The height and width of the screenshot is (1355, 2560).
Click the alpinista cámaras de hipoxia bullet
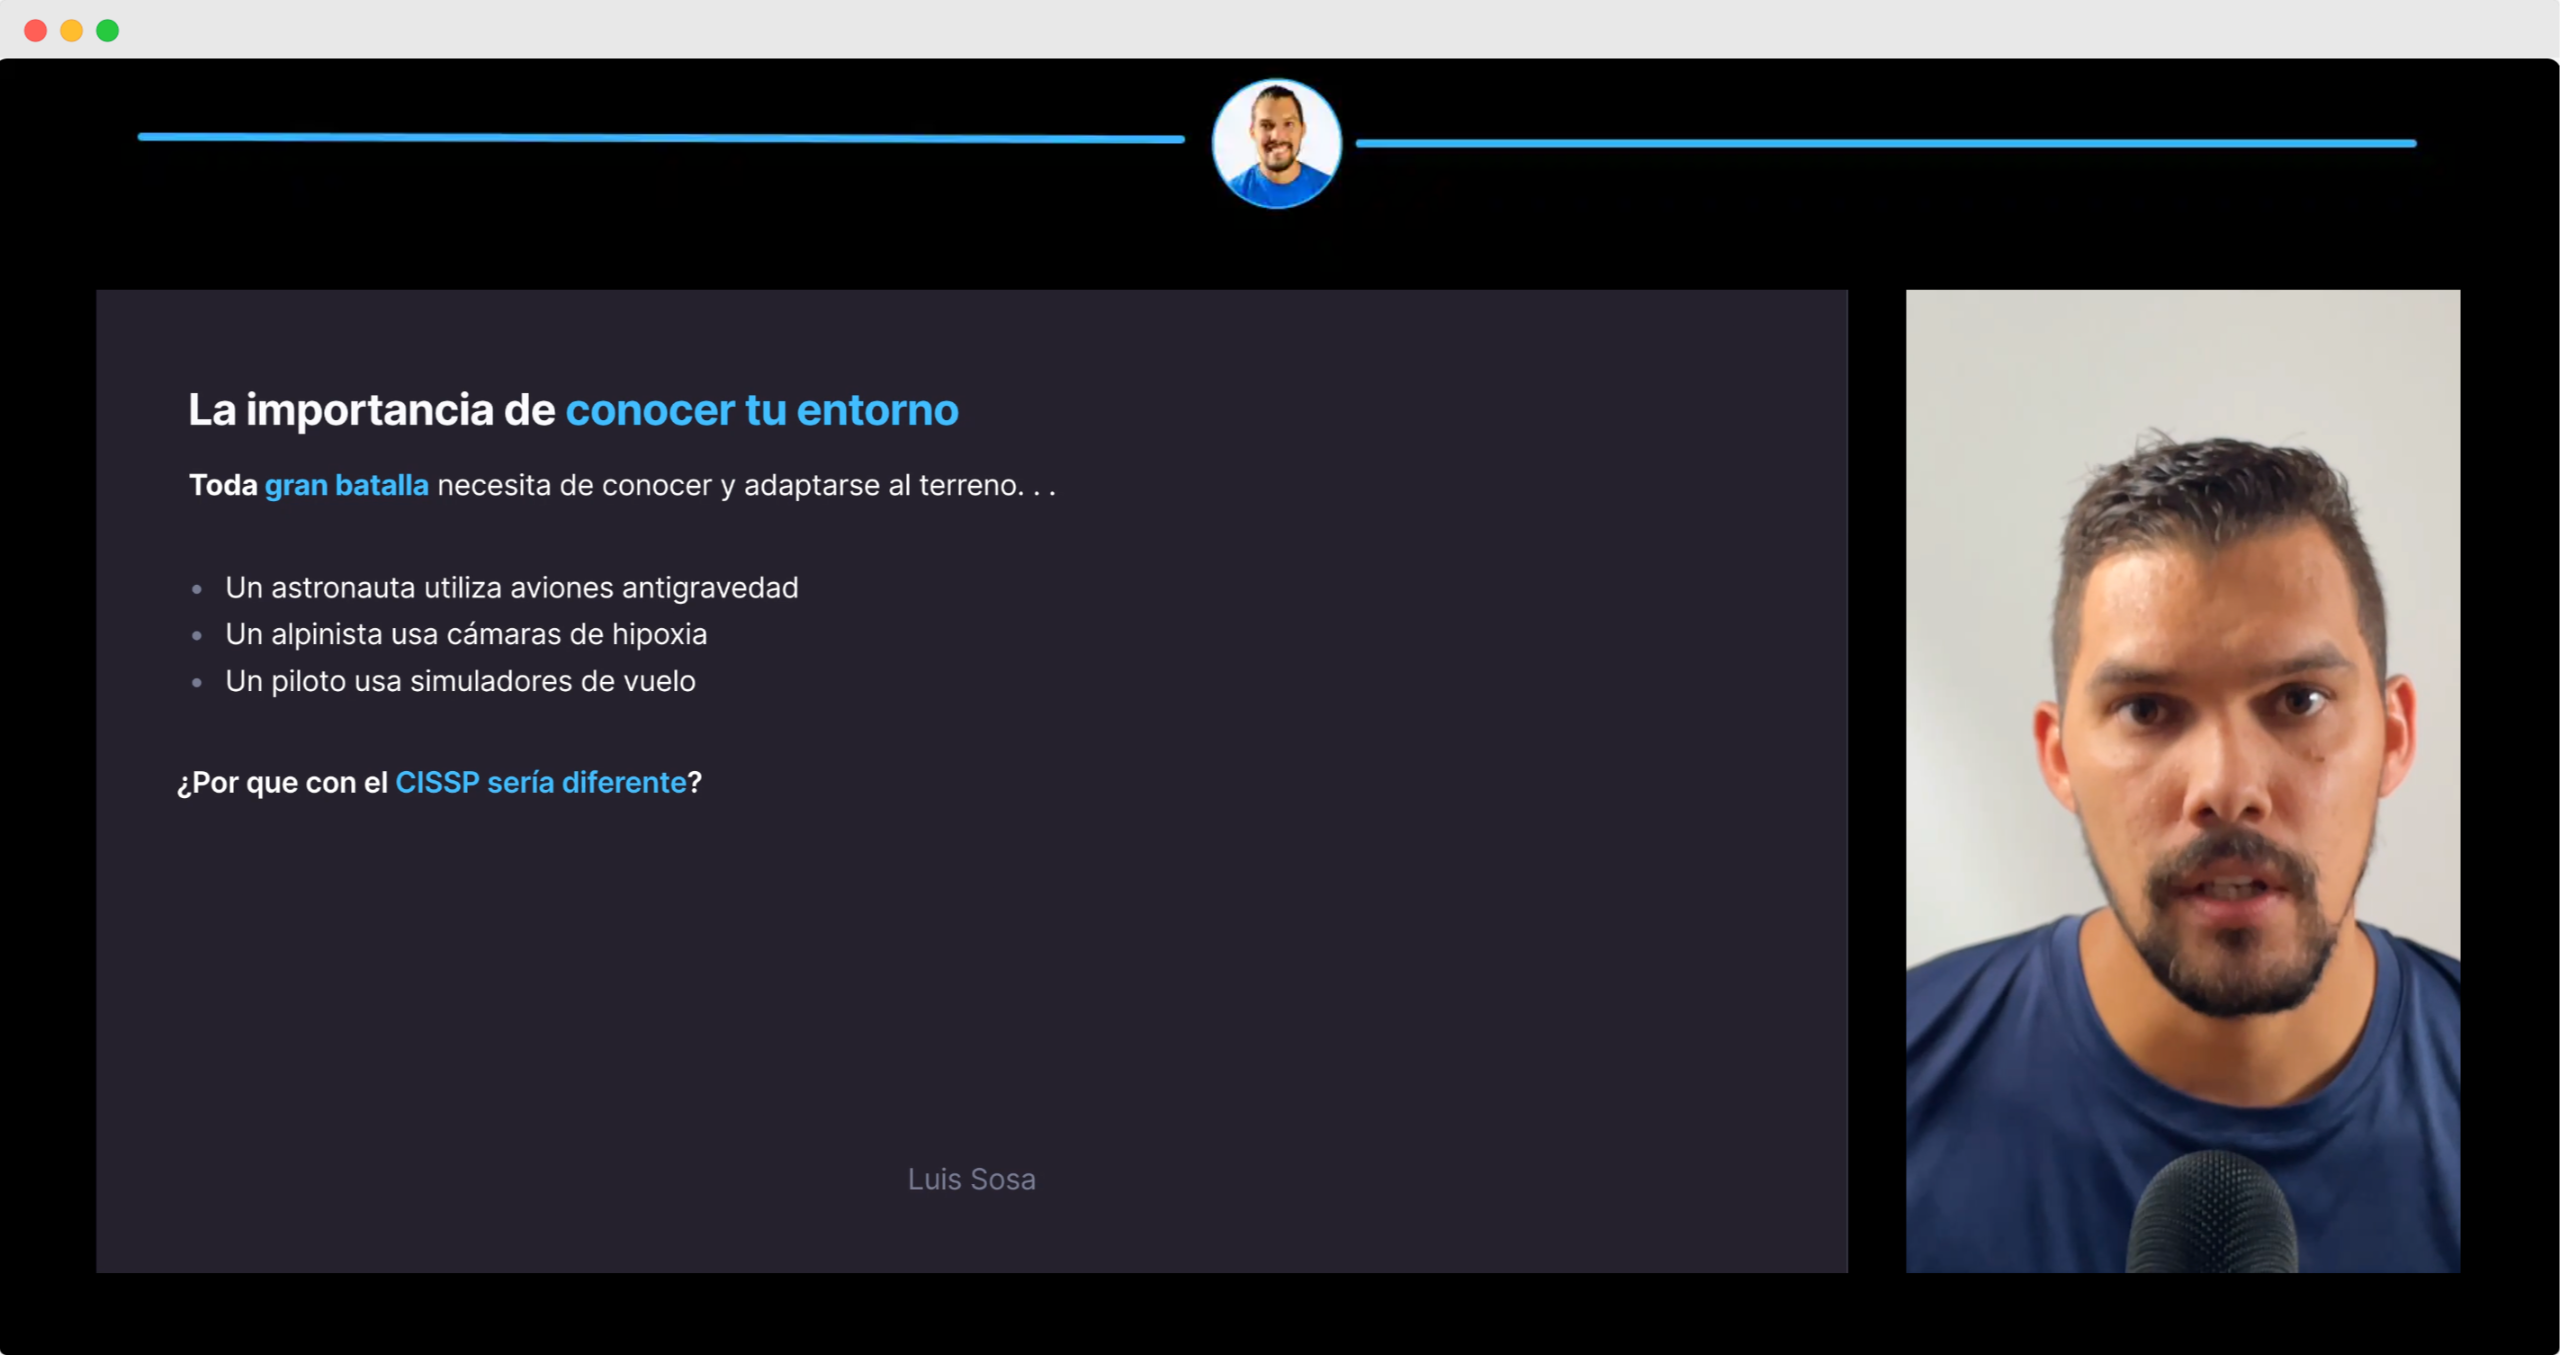(x=465, y=634)
